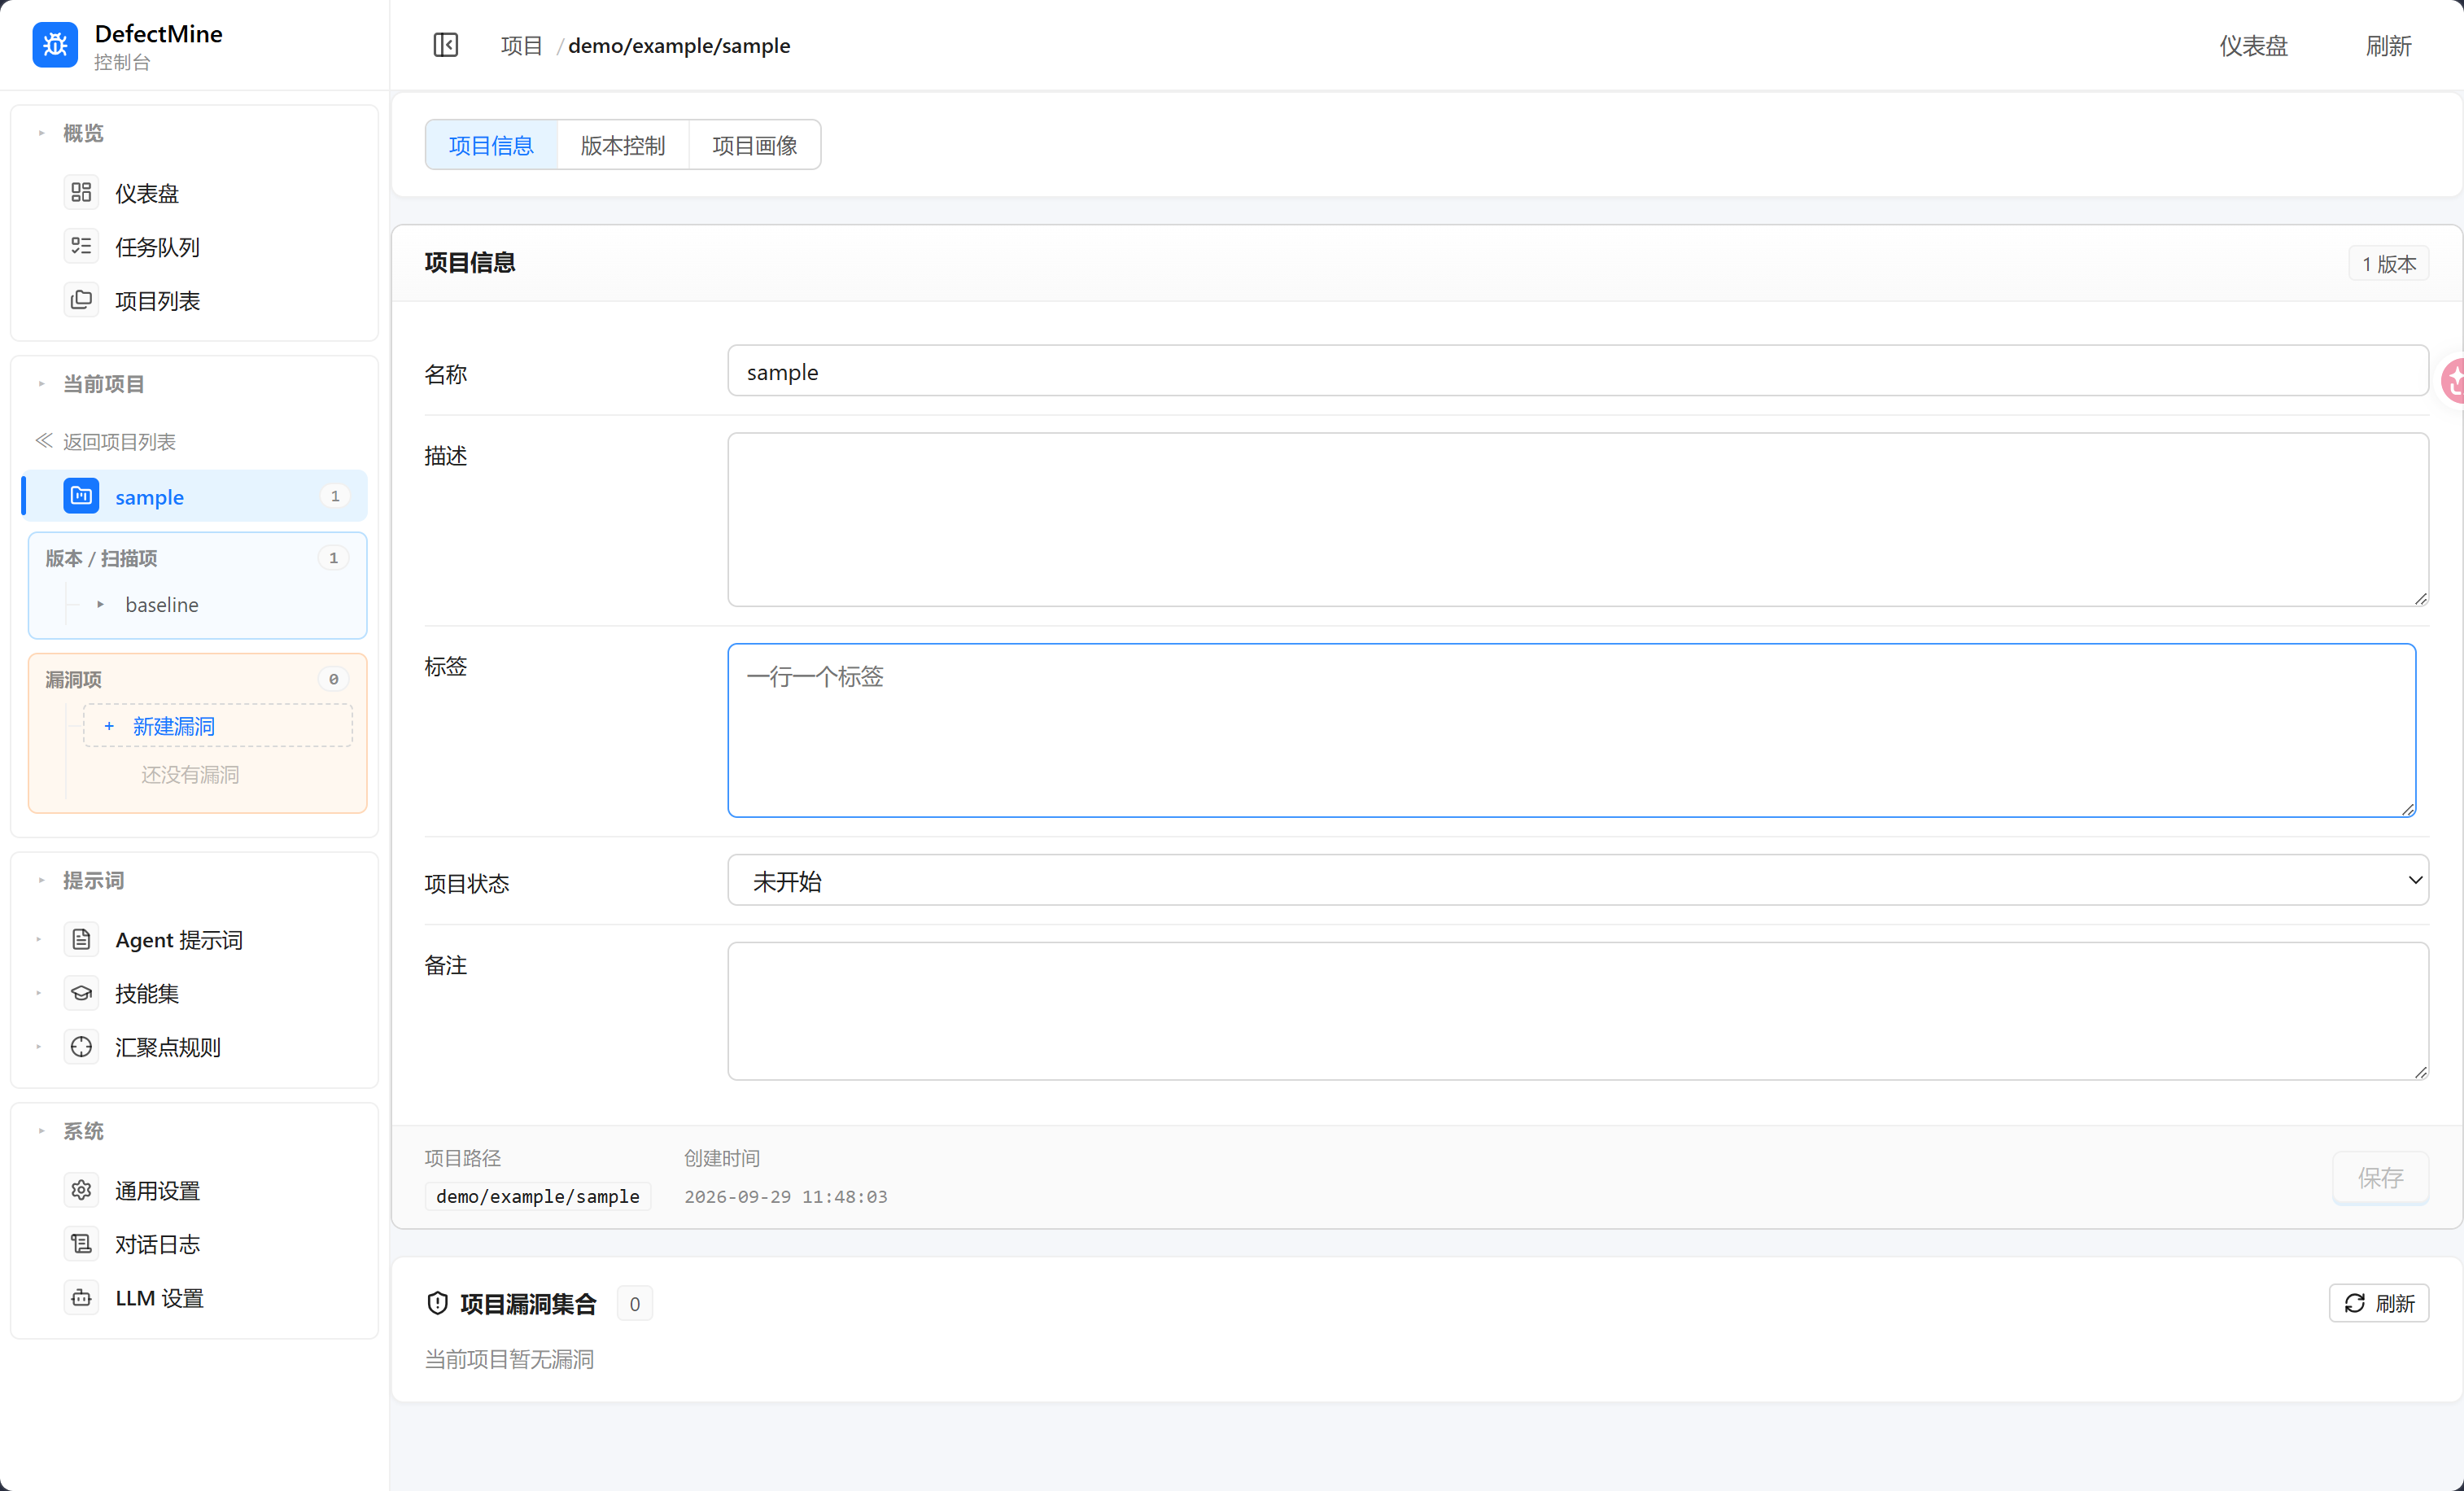Image resolution: width=2464 pixels, height=1491 pixels.
Task: Click 返回项目列表 link
Action: (105, 441)
